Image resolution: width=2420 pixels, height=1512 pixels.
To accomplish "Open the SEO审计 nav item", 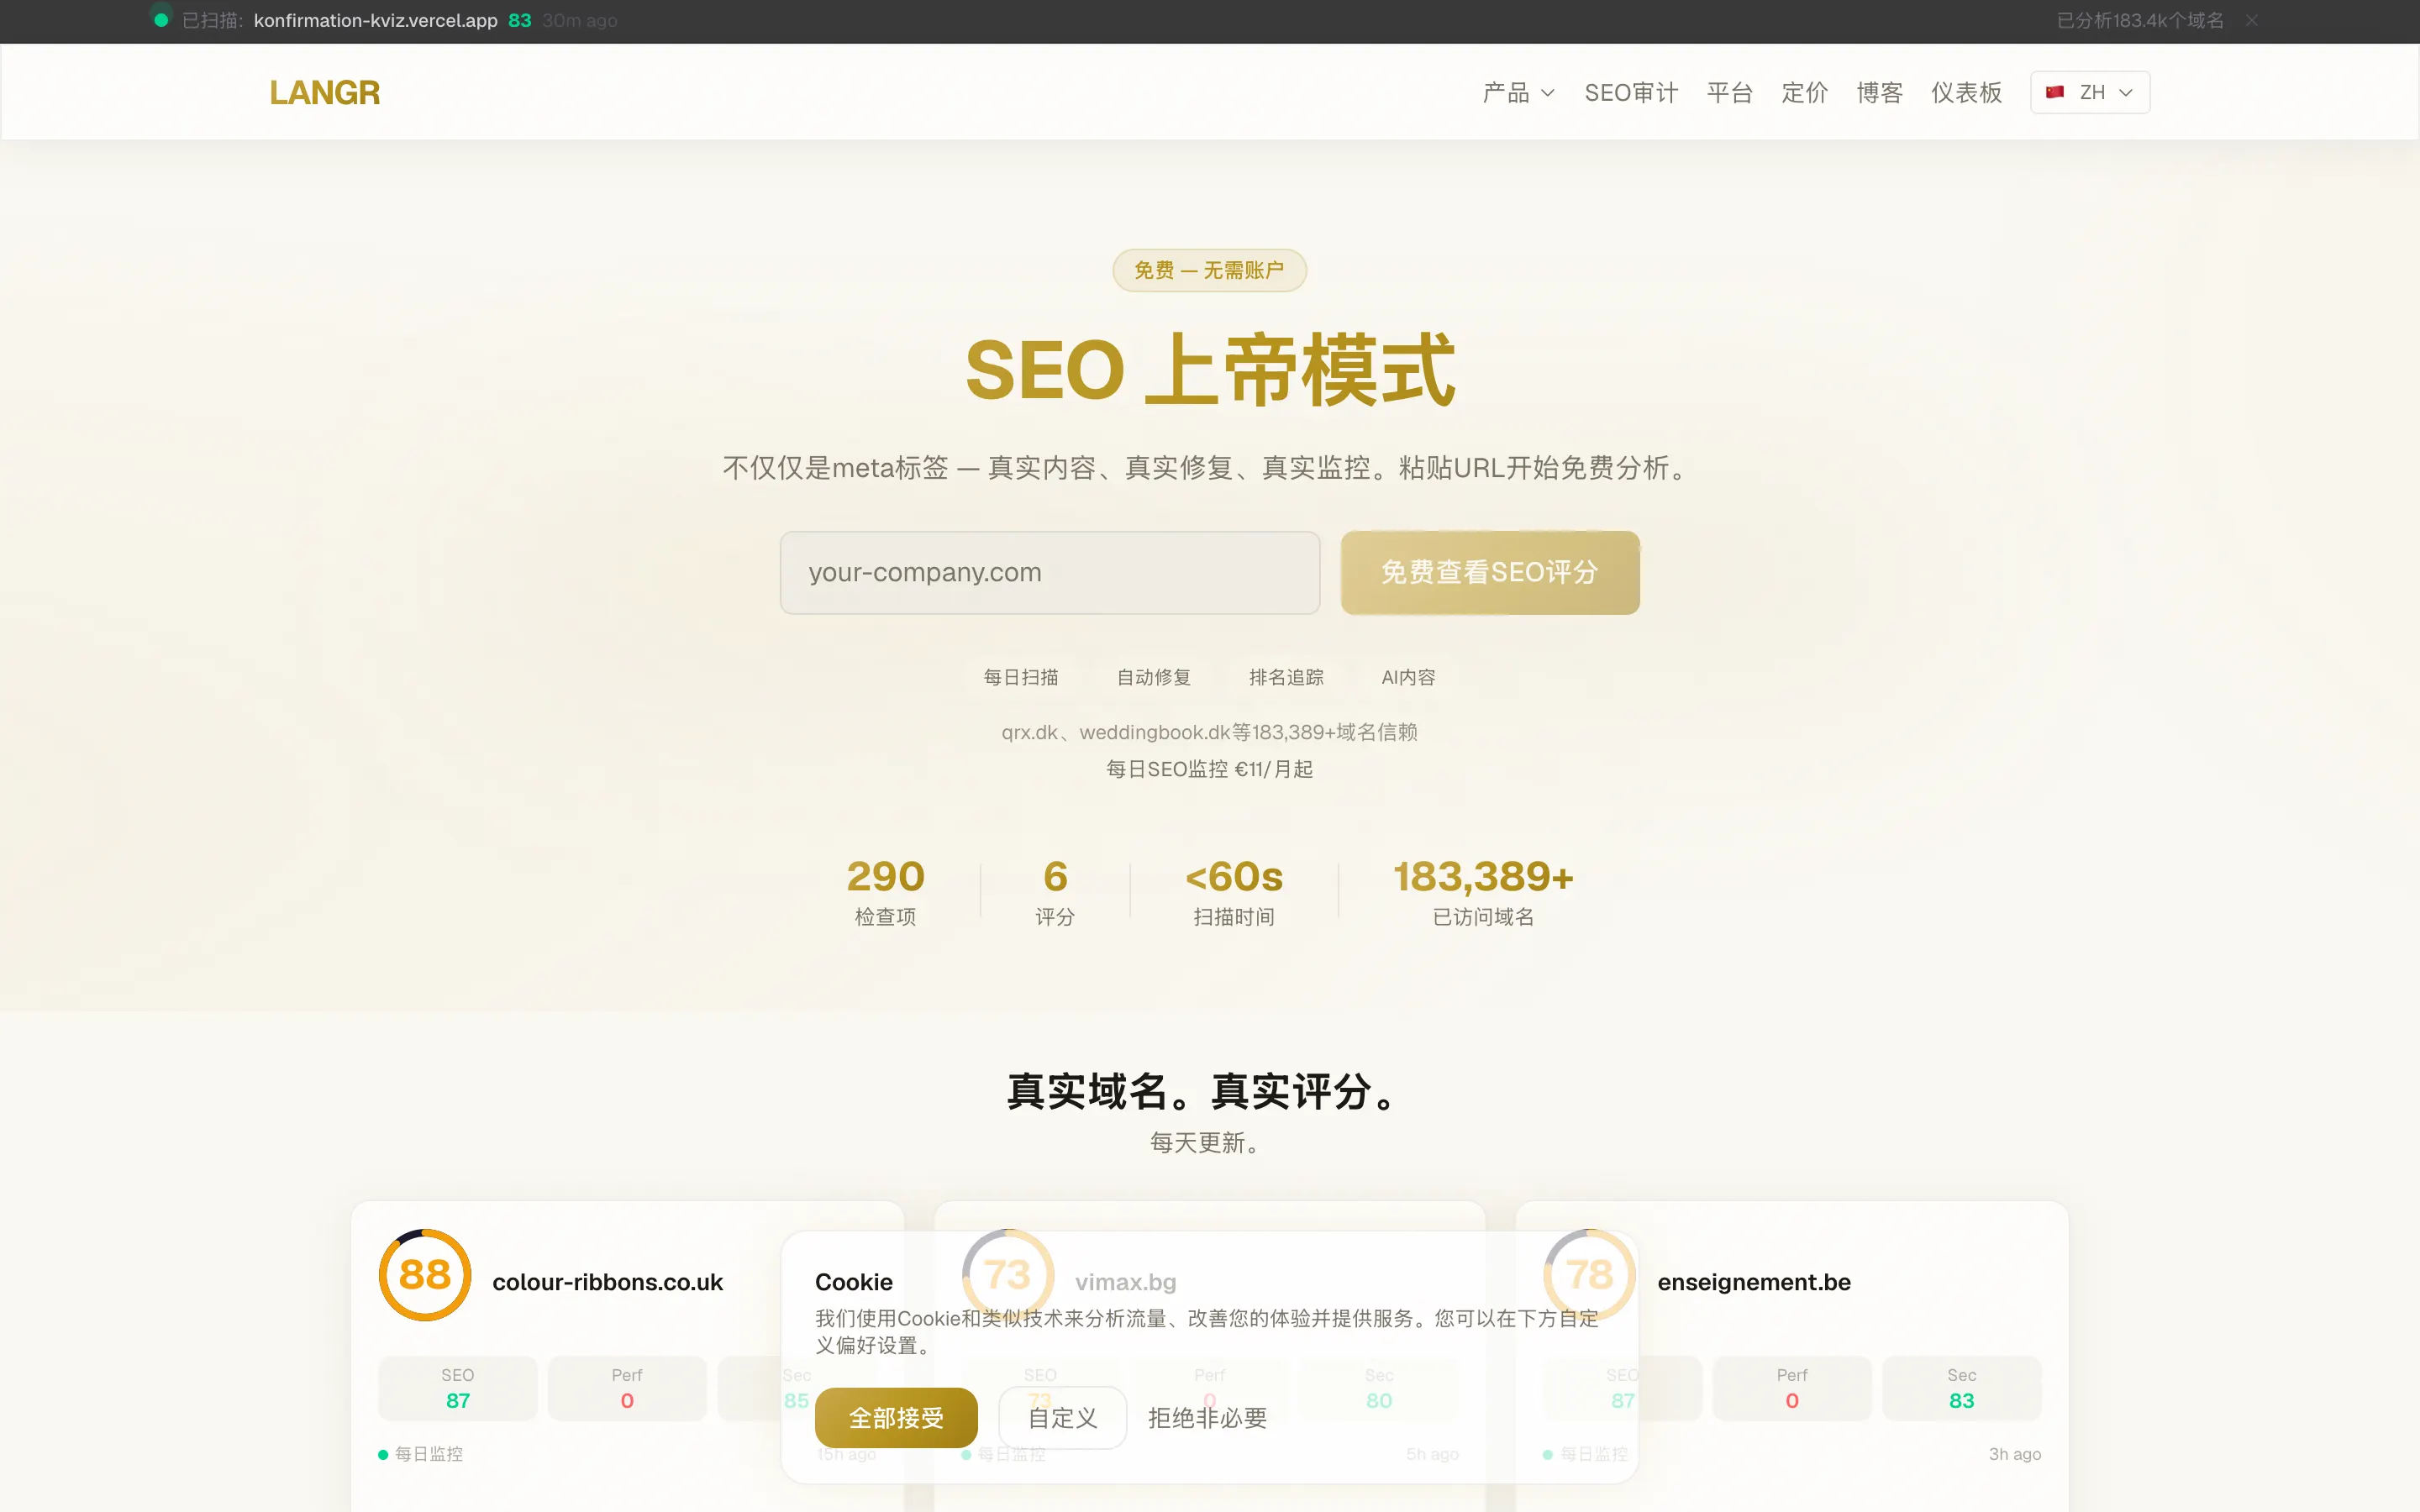I will [x=1631, y=92].
